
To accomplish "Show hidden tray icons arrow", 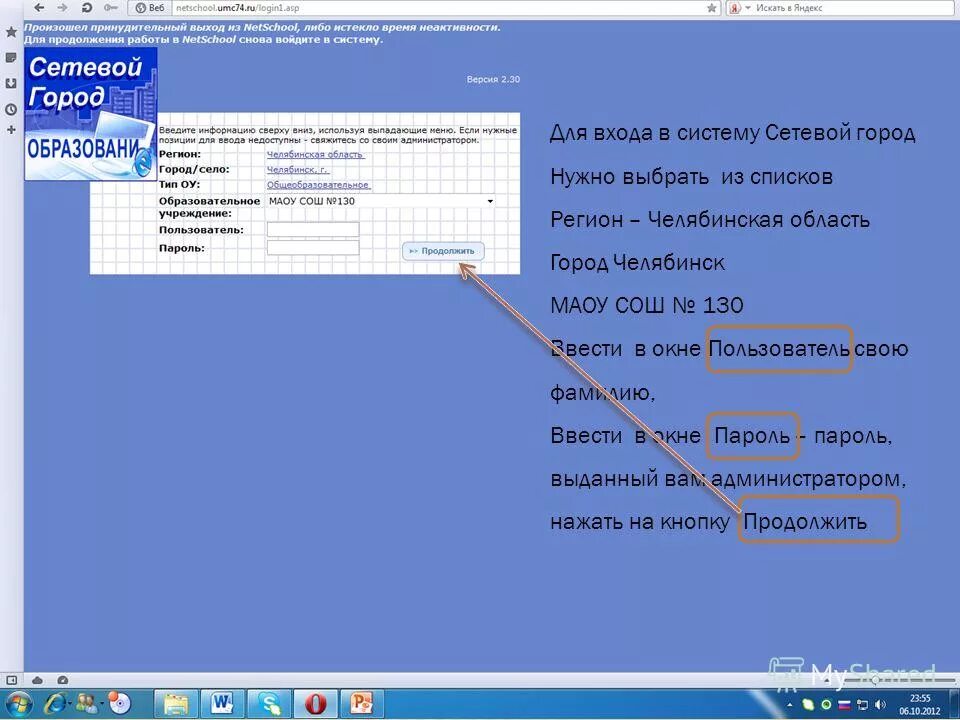I will coord(790,705).
